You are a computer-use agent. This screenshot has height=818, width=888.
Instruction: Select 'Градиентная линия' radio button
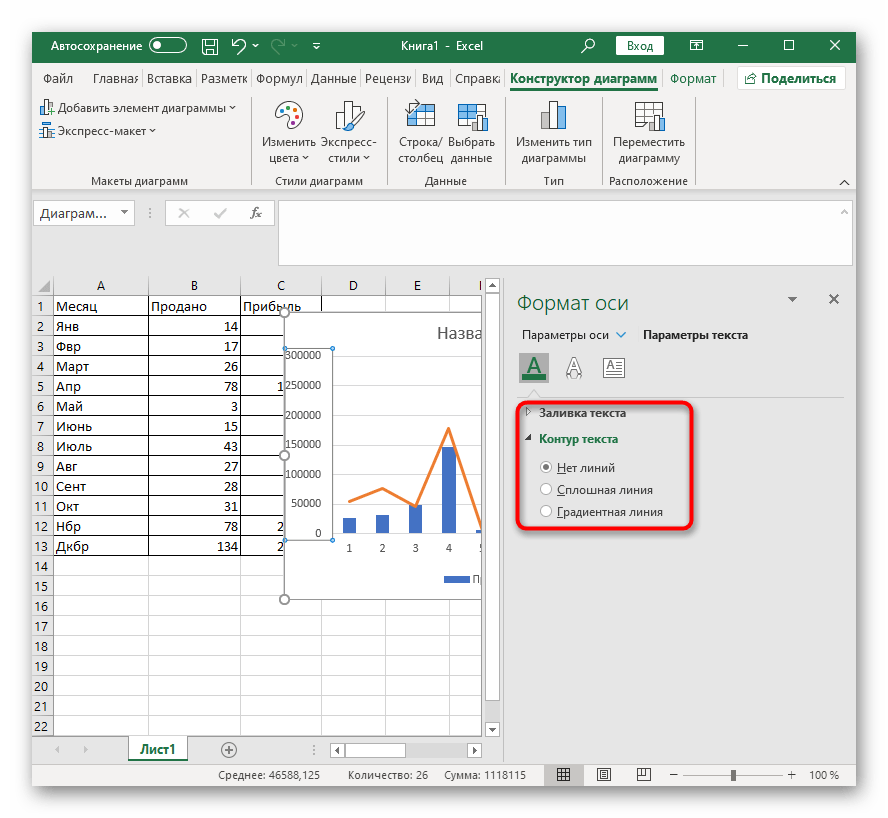click(545, 511)
